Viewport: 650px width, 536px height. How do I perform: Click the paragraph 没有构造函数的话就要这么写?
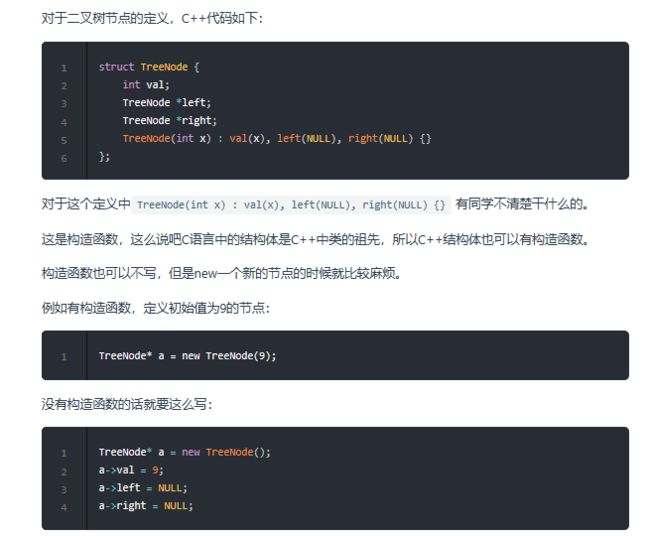pos(127,404)
